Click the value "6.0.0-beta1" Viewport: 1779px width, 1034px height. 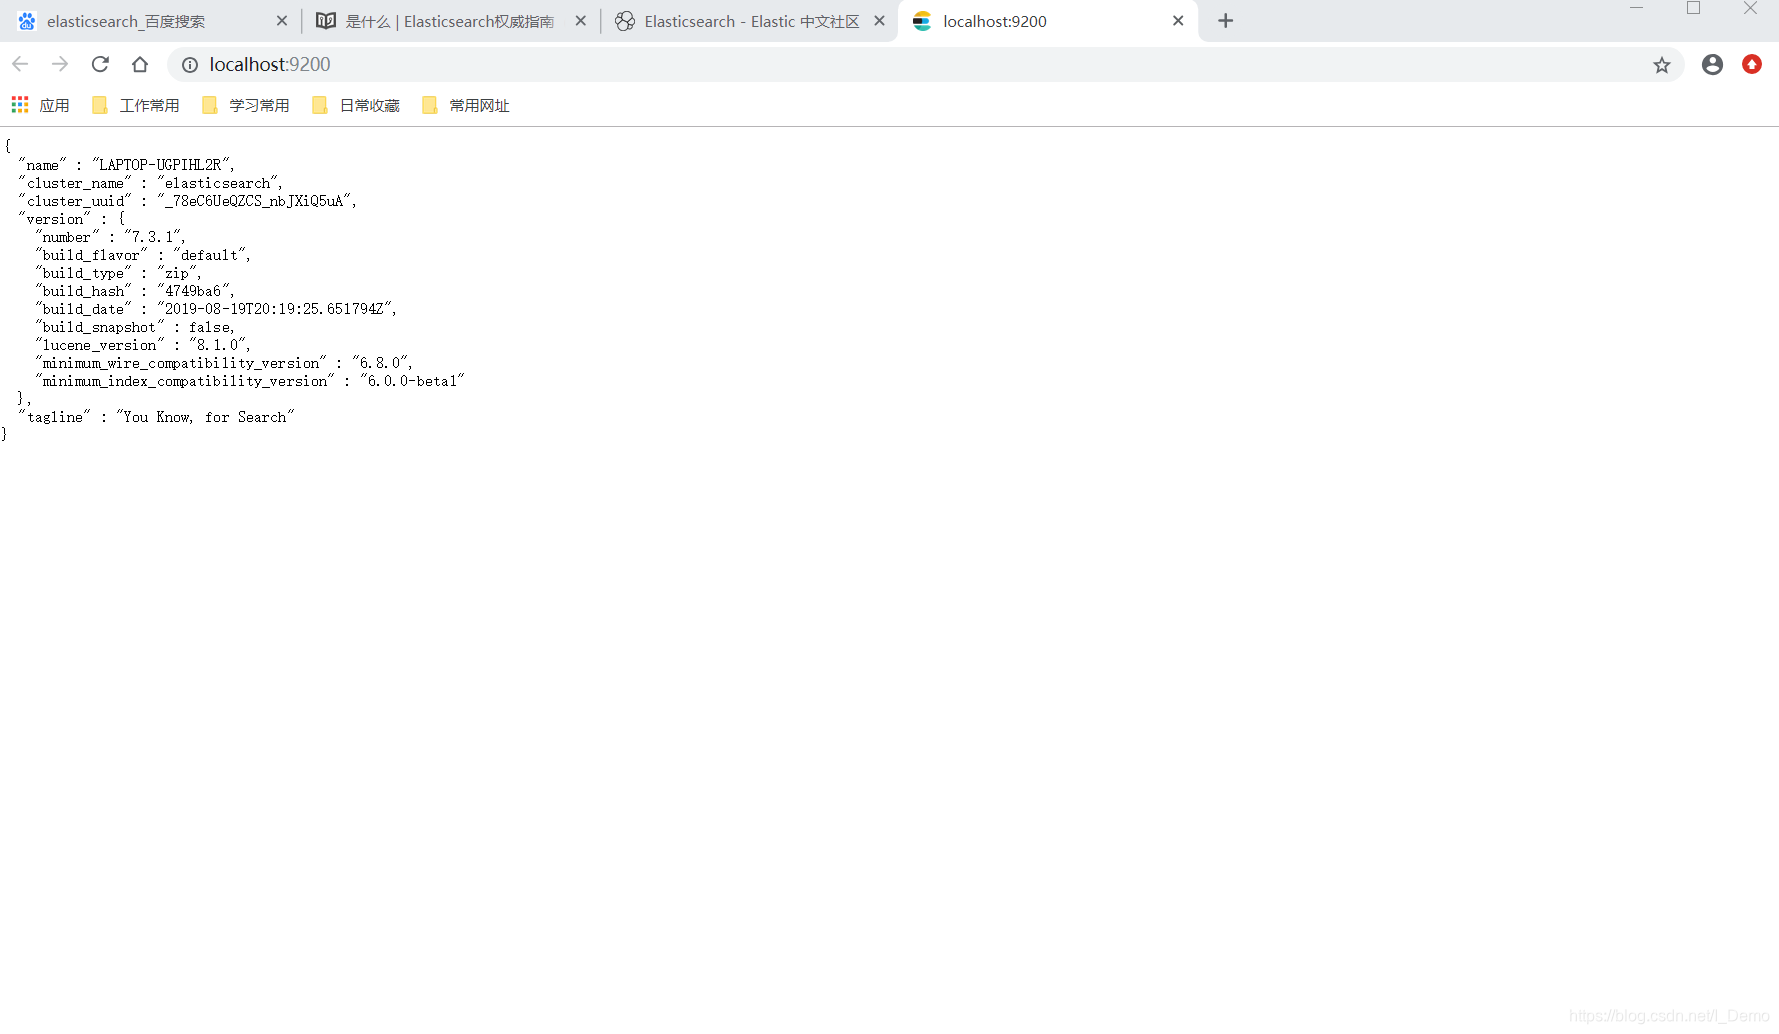point(412,381)
